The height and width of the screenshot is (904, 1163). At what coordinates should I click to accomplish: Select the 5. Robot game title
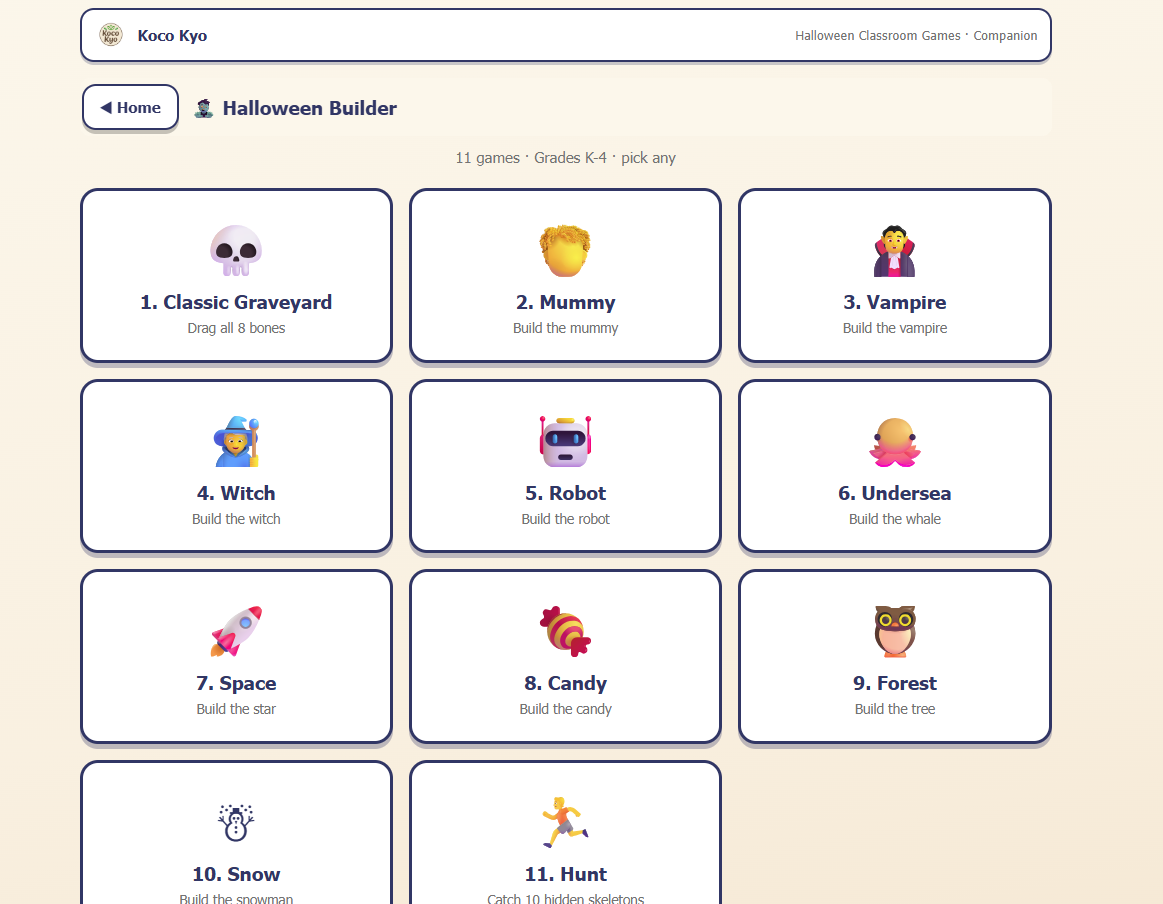[x=565, y=493]
